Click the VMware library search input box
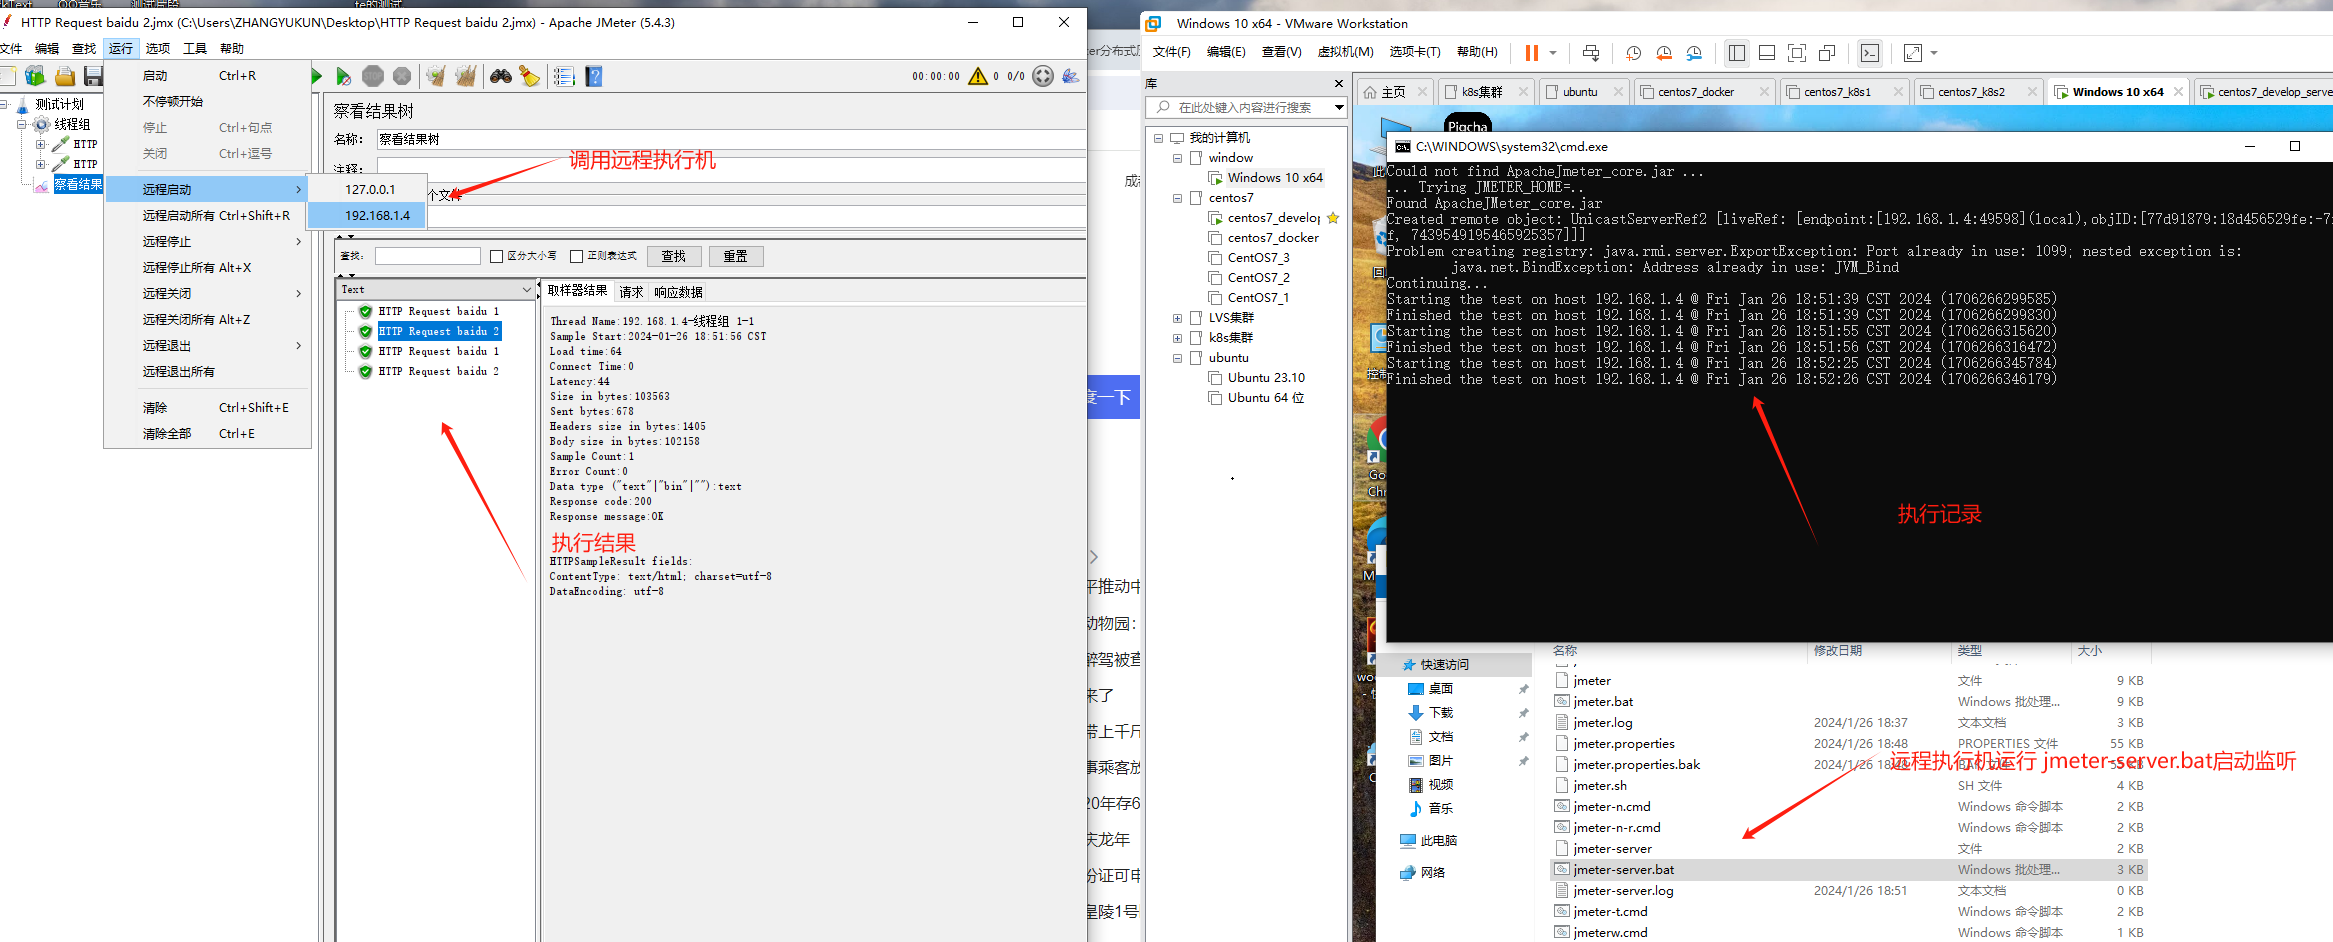2333x942 pixels. pos(1245,107)
